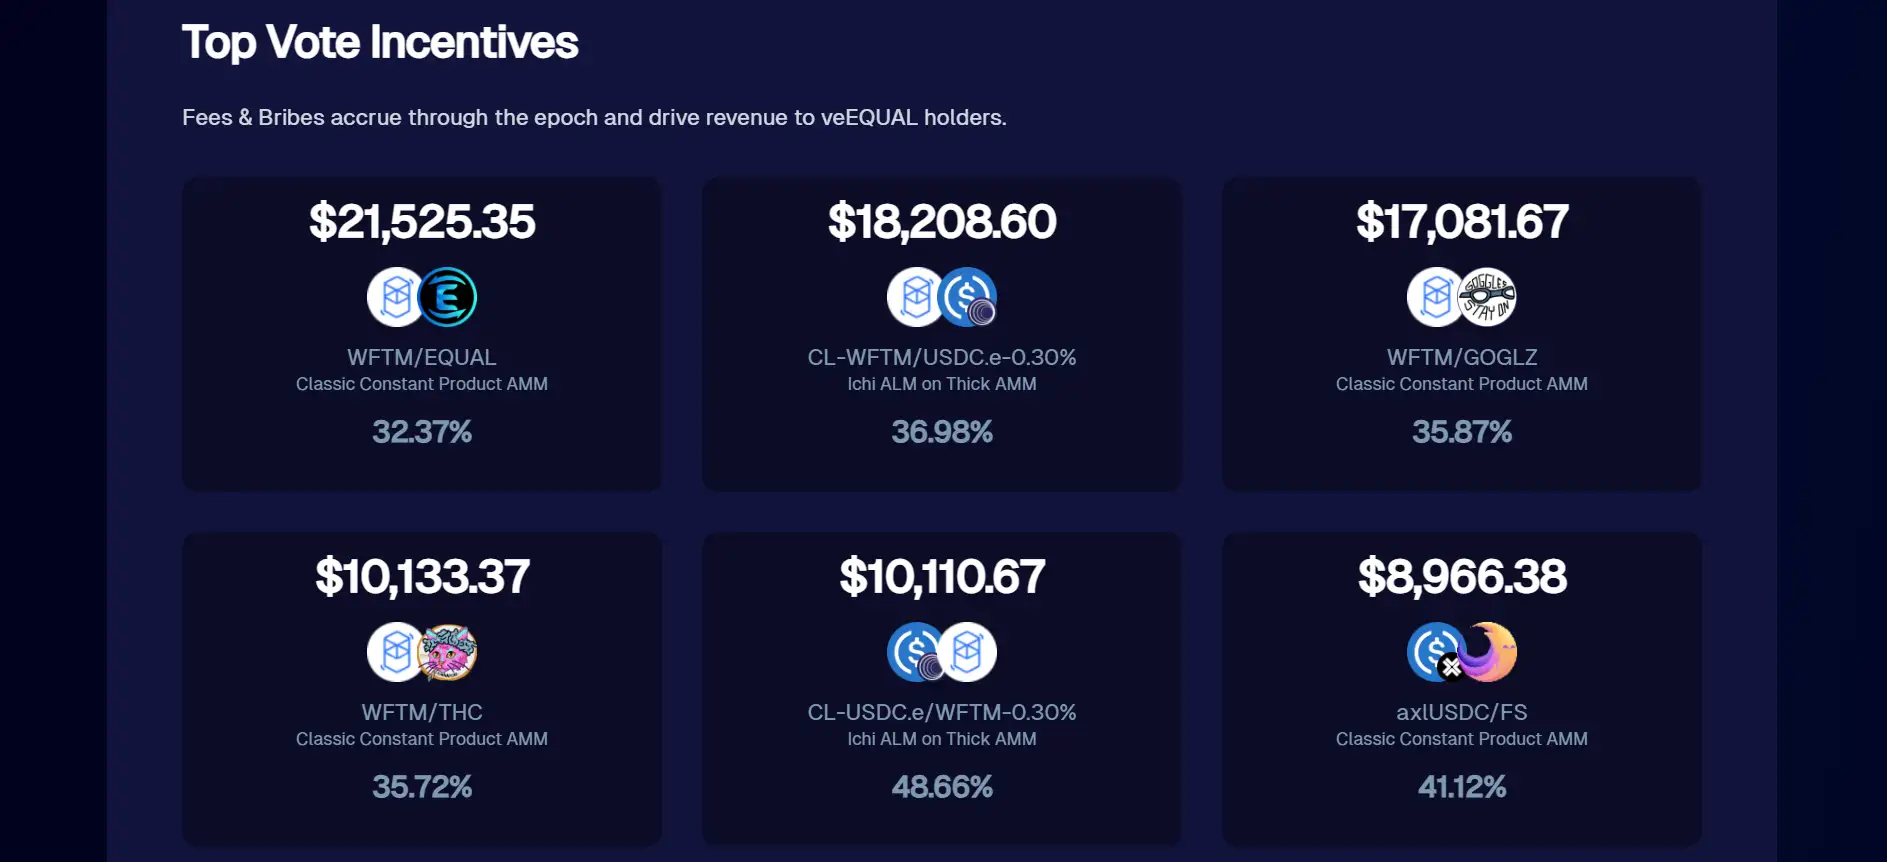Click the FS crescent moon token icon
1887x862 pixels.
pos(1489,652)
